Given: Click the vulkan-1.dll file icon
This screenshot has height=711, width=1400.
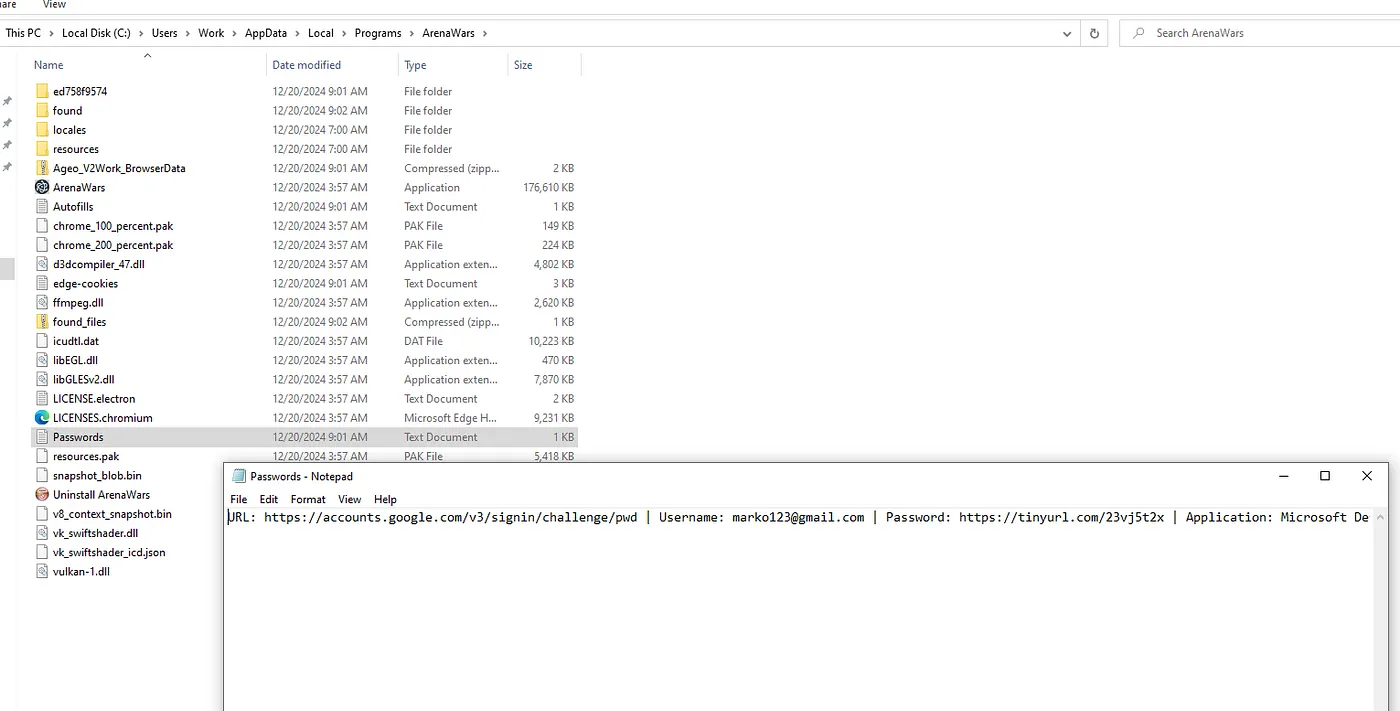Looking at the screenshot, I should (x=41, y=571).
